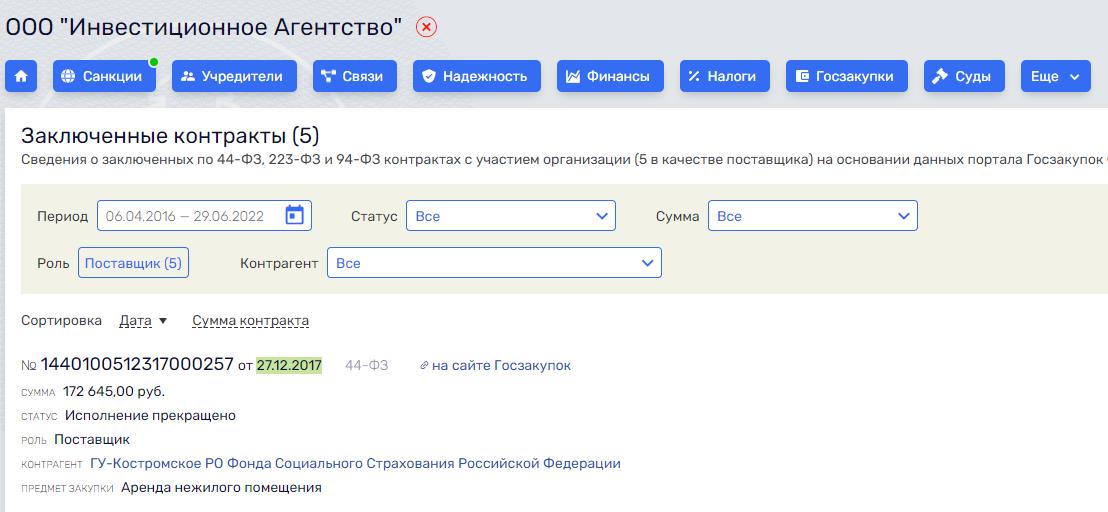Expand the Еще menu
This screenshot has width=1108, height=512.
(1056, 76)
